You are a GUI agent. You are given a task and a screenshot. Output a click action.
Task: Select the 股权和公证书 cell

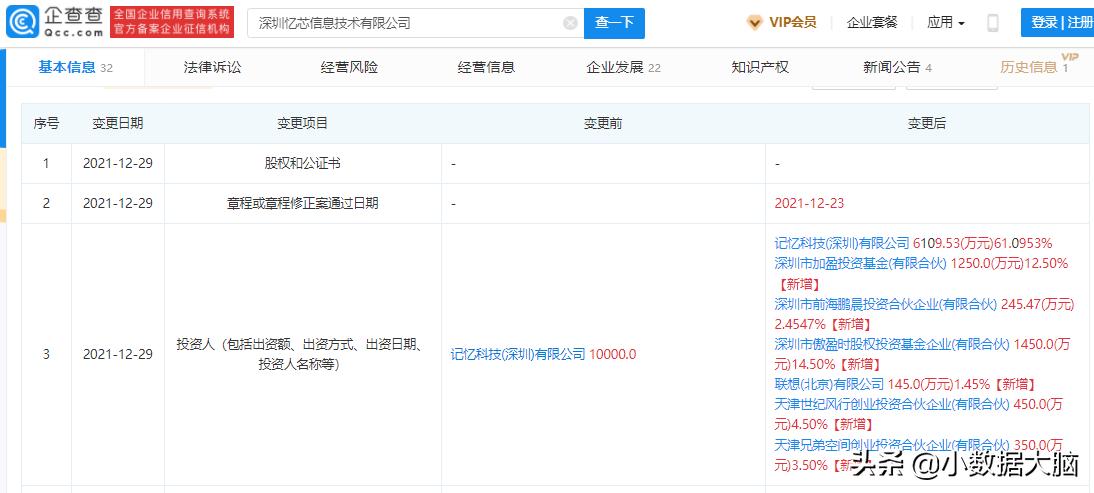coord(303,164)
